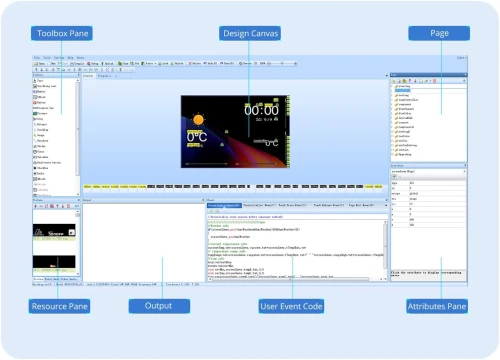Click the zoom slider in the toolbar
This screenshot has width=500, height=360.
click(x=282, y=63)
